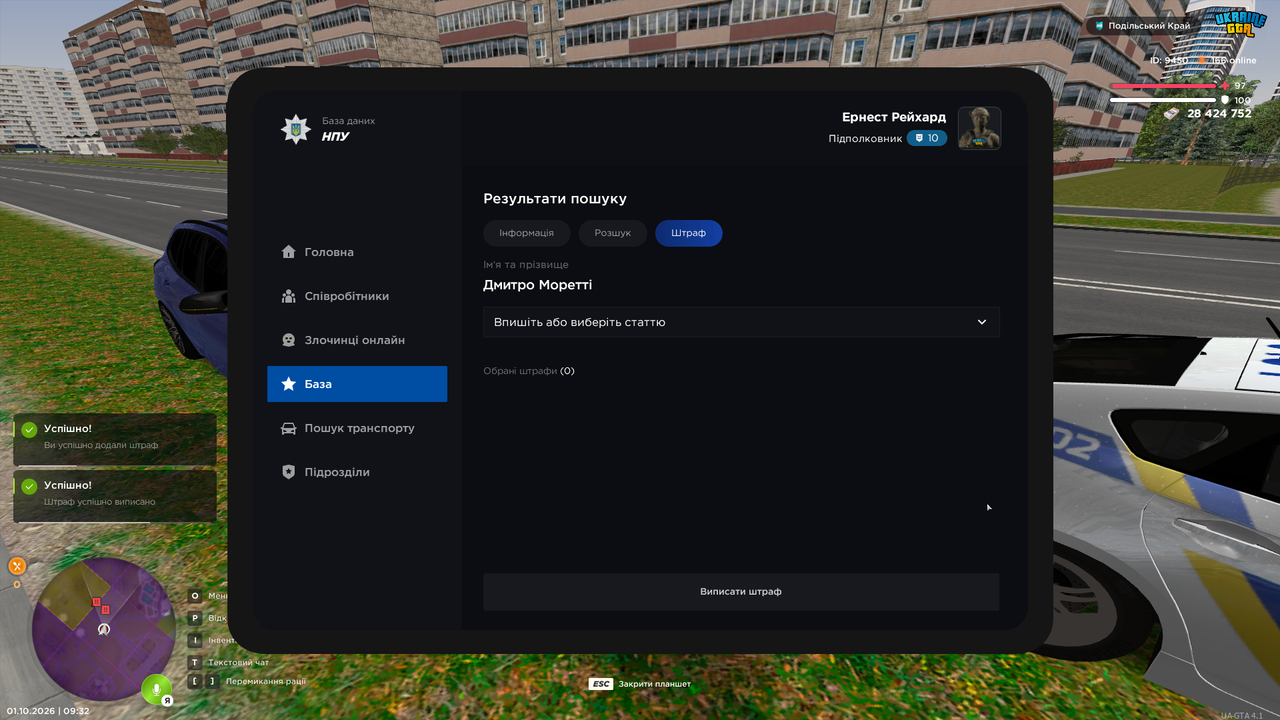Click the Виписати штраф button
The image size is (1280, 720).
coord(741,592)
